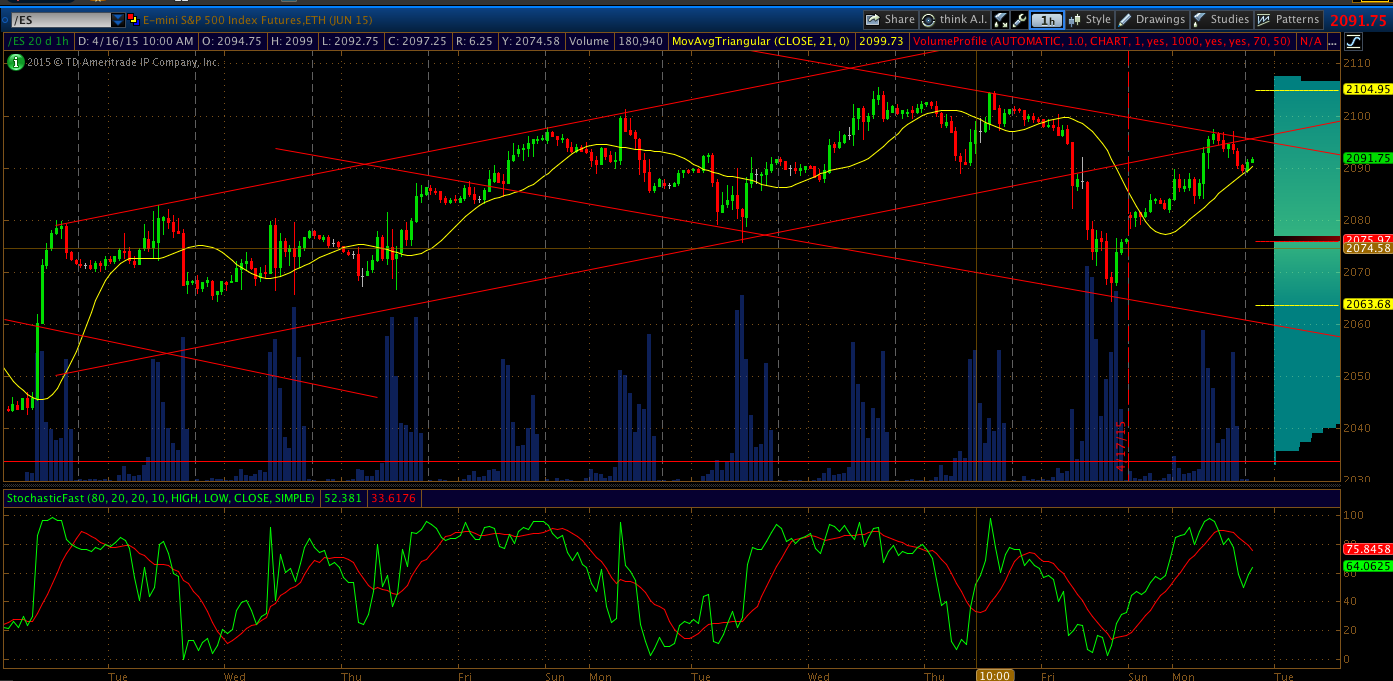The width and height of the screenshot is (1393, 681).
Task: Change the 1h timeframe button
Action: coord(1046,19)
